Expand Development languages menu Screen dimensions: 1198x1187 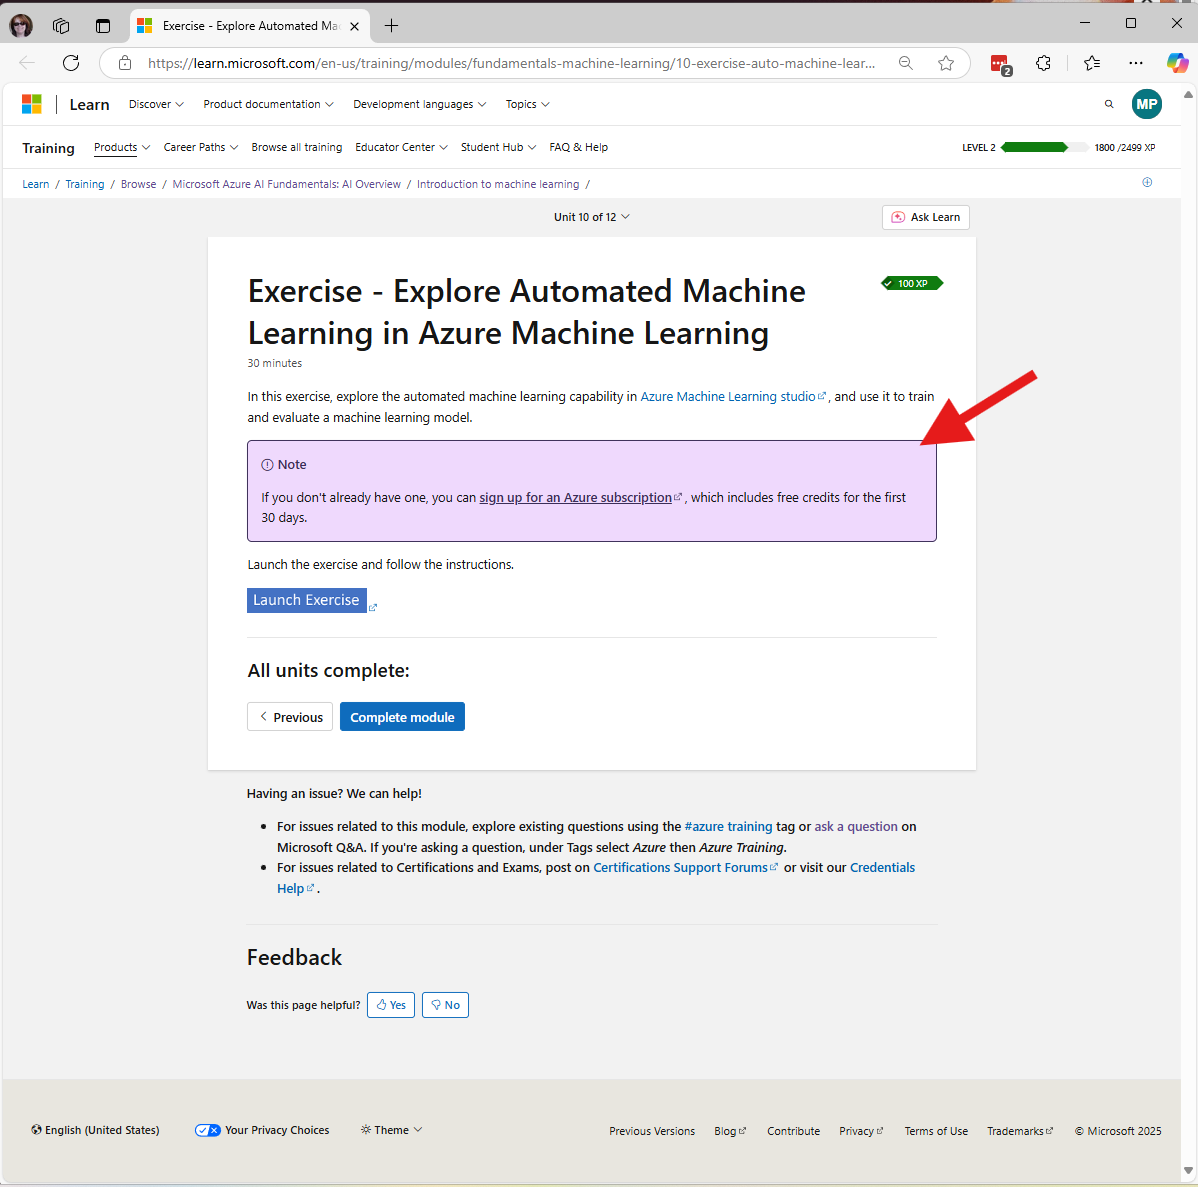pyautogui.click(x=419, y=104)
